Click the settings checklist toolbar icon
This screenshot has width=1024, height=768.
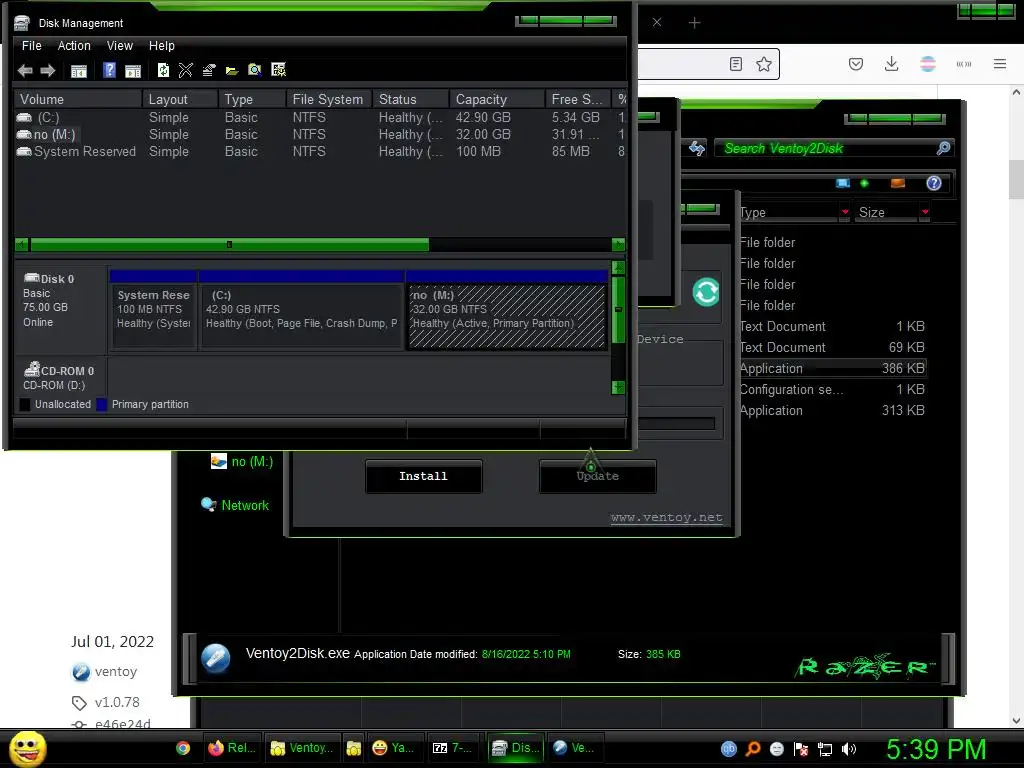[278, 70]
